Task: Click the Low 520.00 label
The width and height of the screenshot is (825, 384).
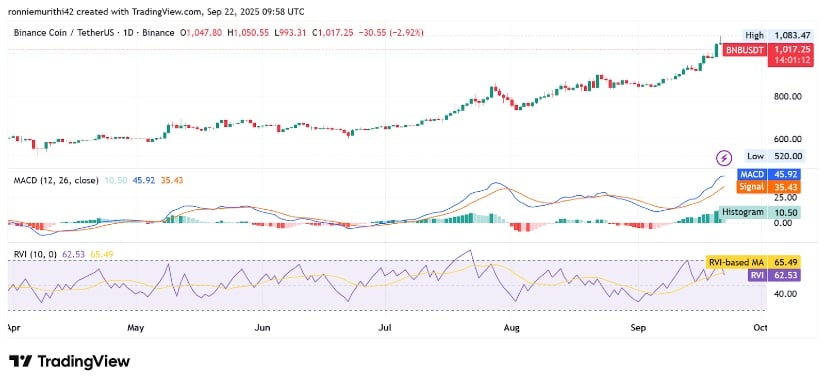Action: click(x=775, y=156)
